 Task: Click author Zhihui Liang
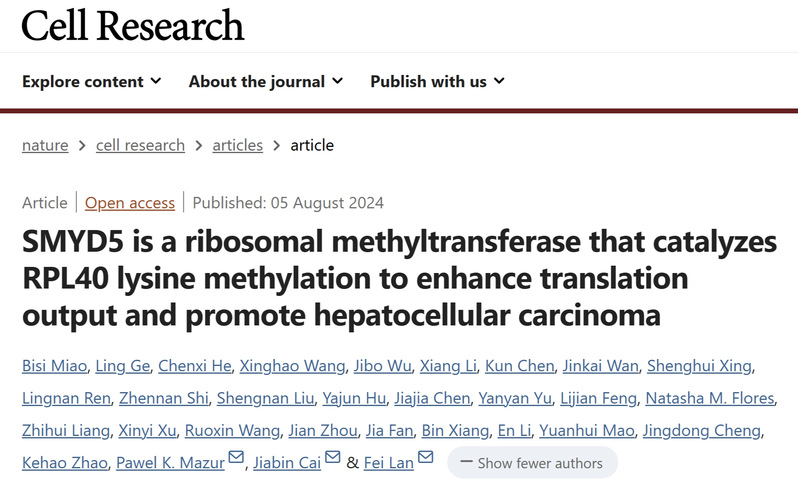click(x=66, y=431)
